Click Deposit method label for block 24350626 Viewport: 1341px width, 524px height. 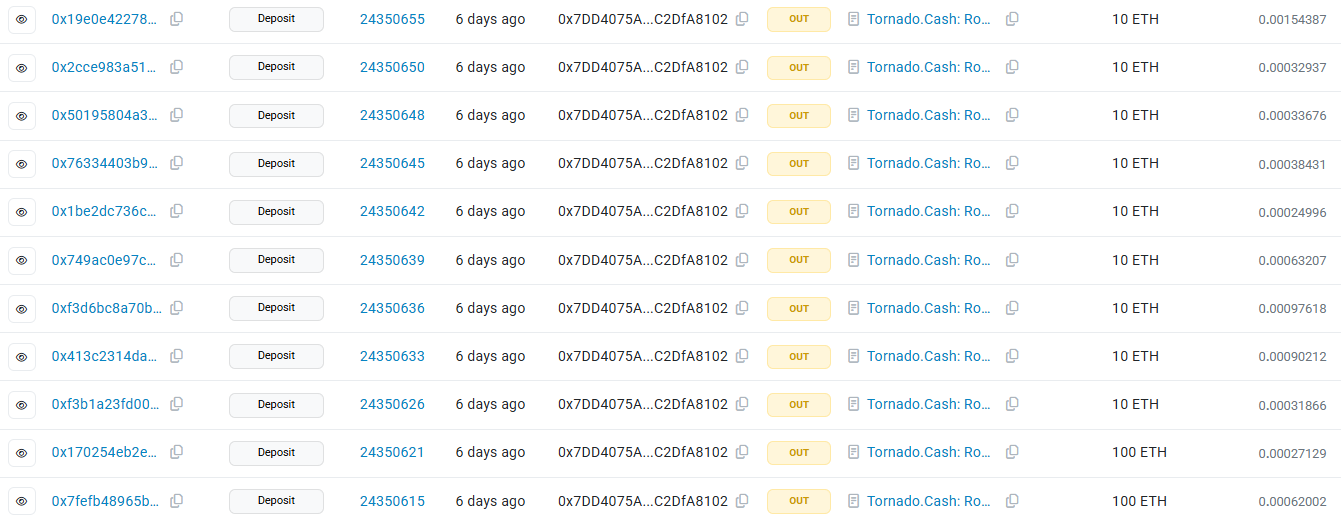click(x=276, y=405)
